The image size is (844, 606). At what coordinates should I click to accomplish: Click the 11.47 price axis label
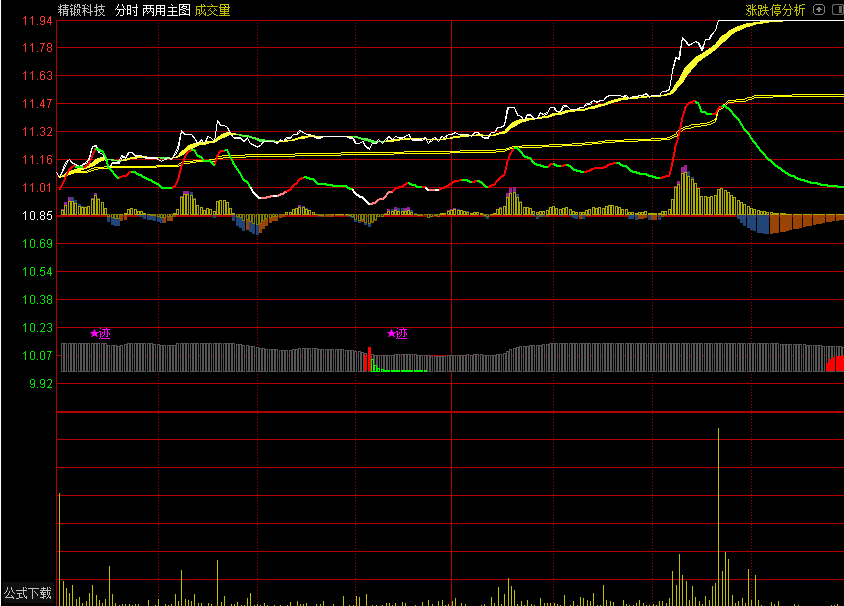pyautogui.click(x=37, y=104)
